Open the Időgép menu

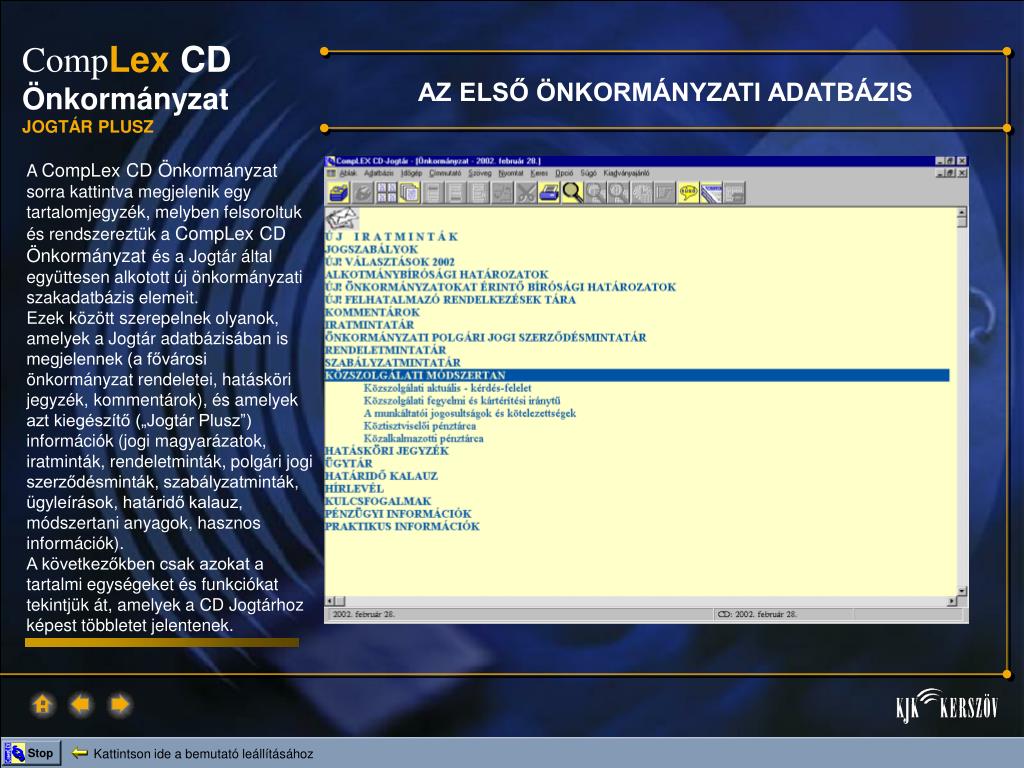[411, 173]
